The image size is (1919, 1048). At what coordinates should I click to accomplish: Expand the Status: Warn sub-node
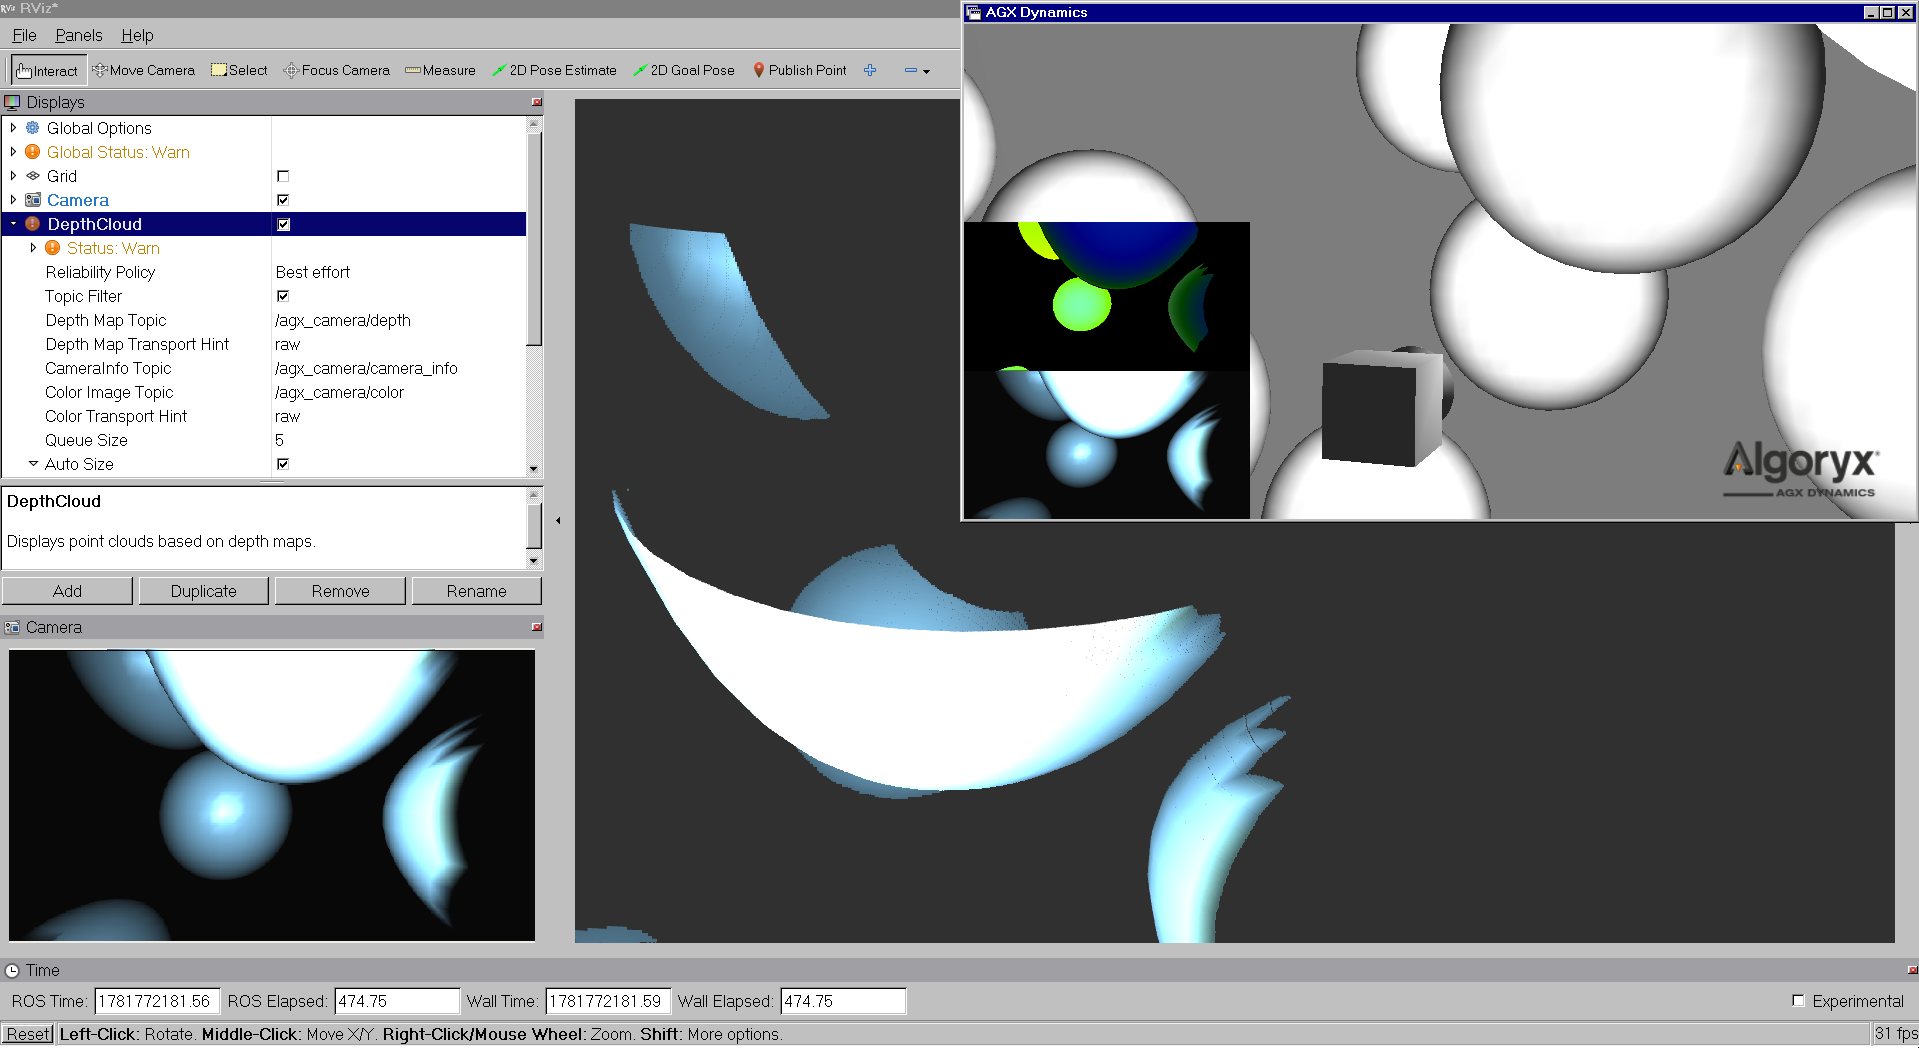[x=33, y=248]
